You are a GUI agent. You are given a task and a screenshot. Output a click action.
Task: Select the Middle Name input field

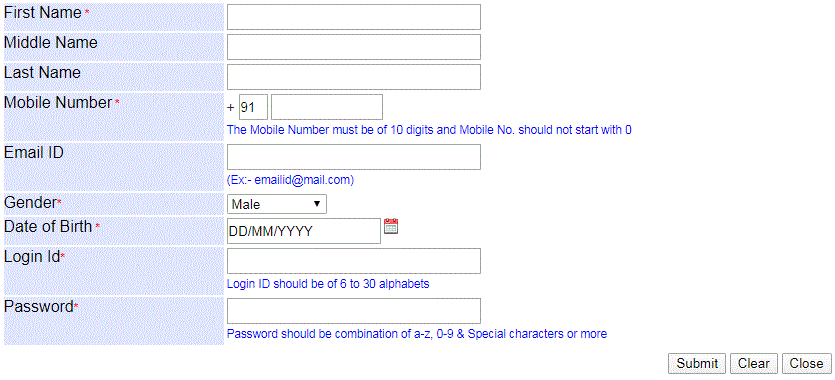[354, 47]
